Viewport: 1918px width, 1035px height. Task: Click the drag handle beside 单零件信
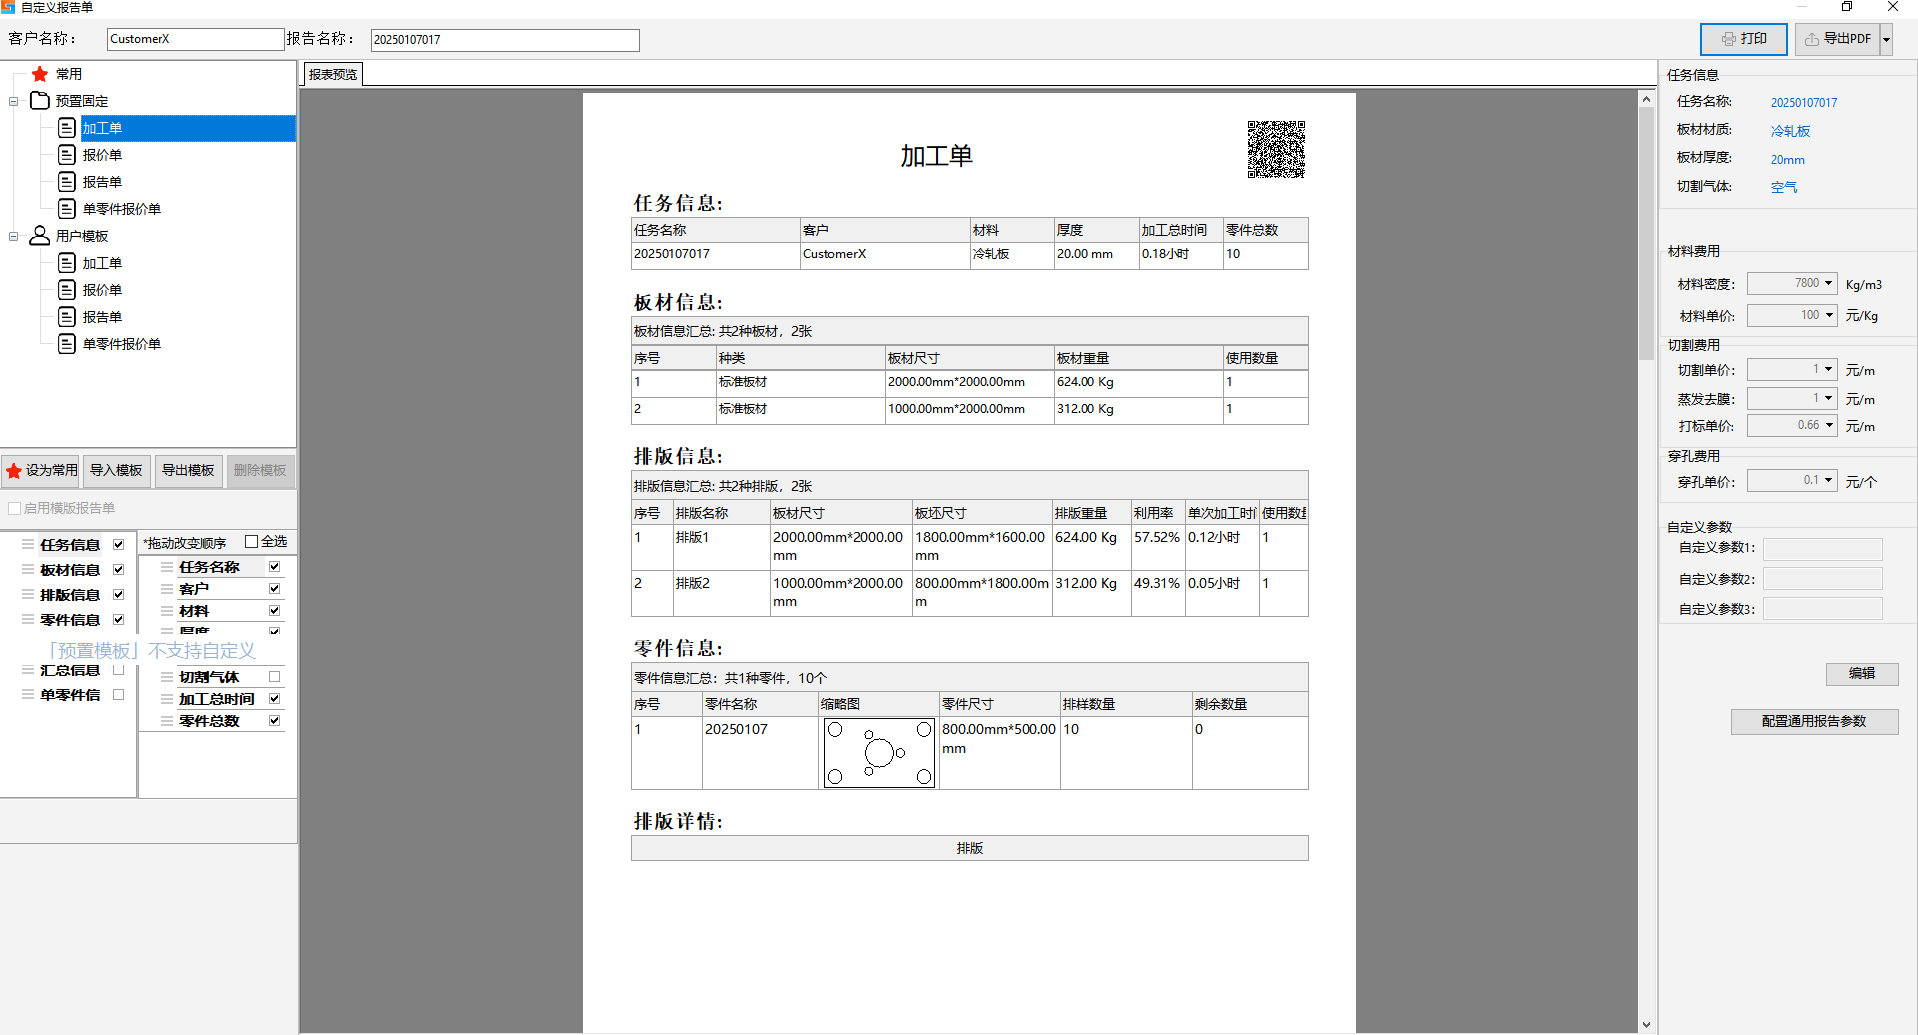pos(28,695)
